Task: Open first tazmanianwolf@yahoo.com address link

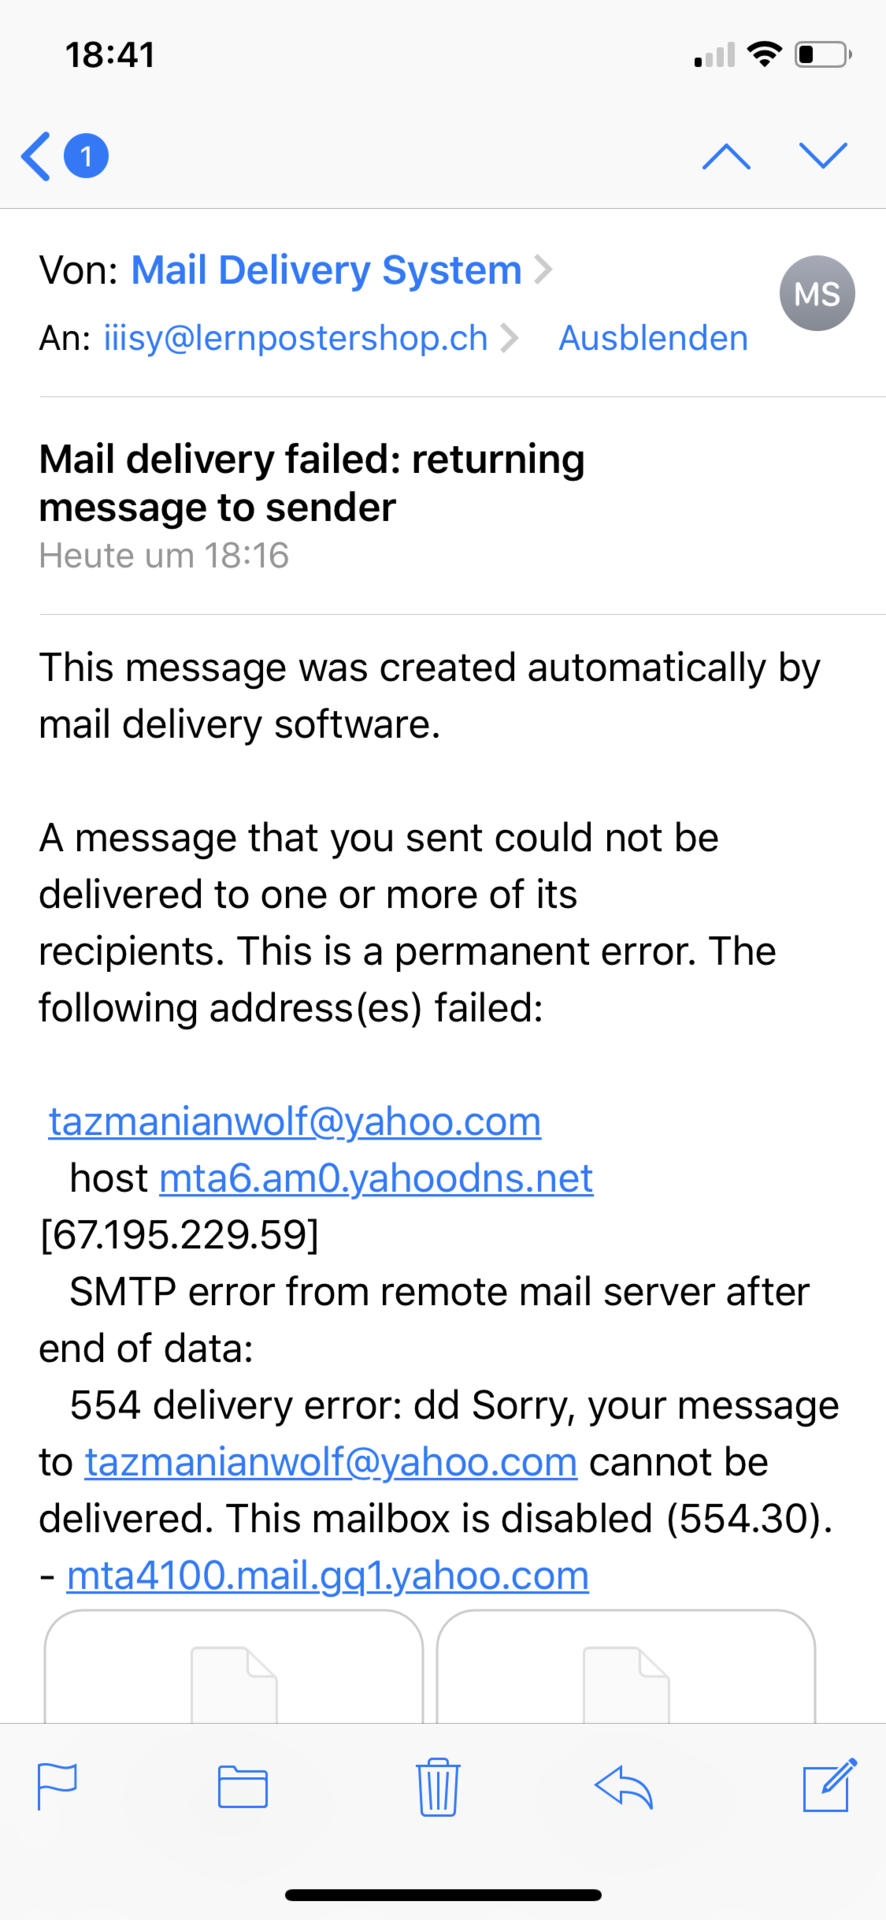Action: pos(295,1121)
